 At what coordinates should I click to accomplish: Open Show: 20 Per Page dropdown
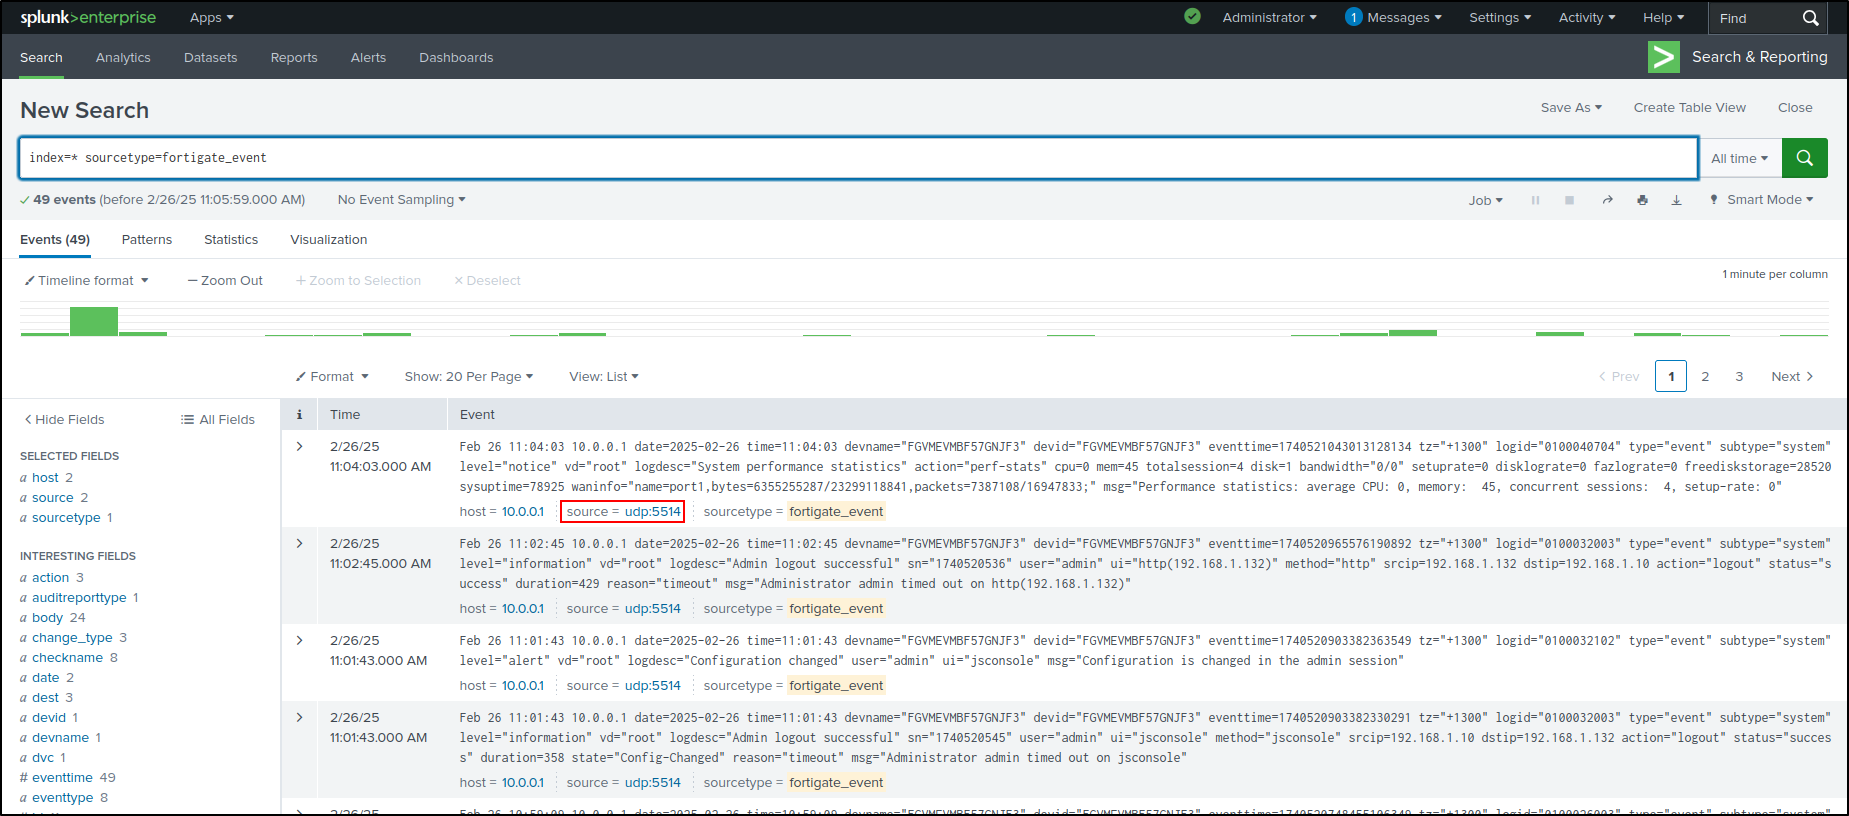pos(469,377)
